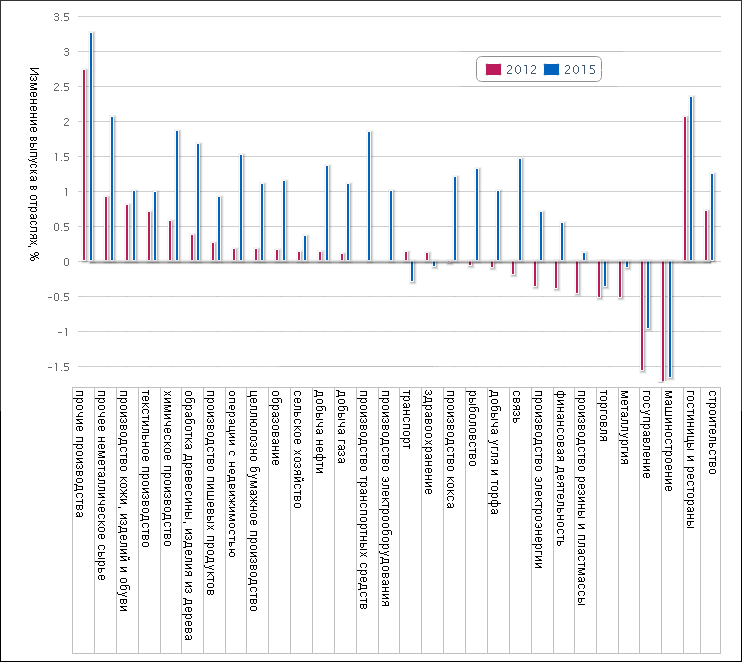Click the y-axis tick label -1.5
Screen dimensions: 743x663
pos(58,367)
